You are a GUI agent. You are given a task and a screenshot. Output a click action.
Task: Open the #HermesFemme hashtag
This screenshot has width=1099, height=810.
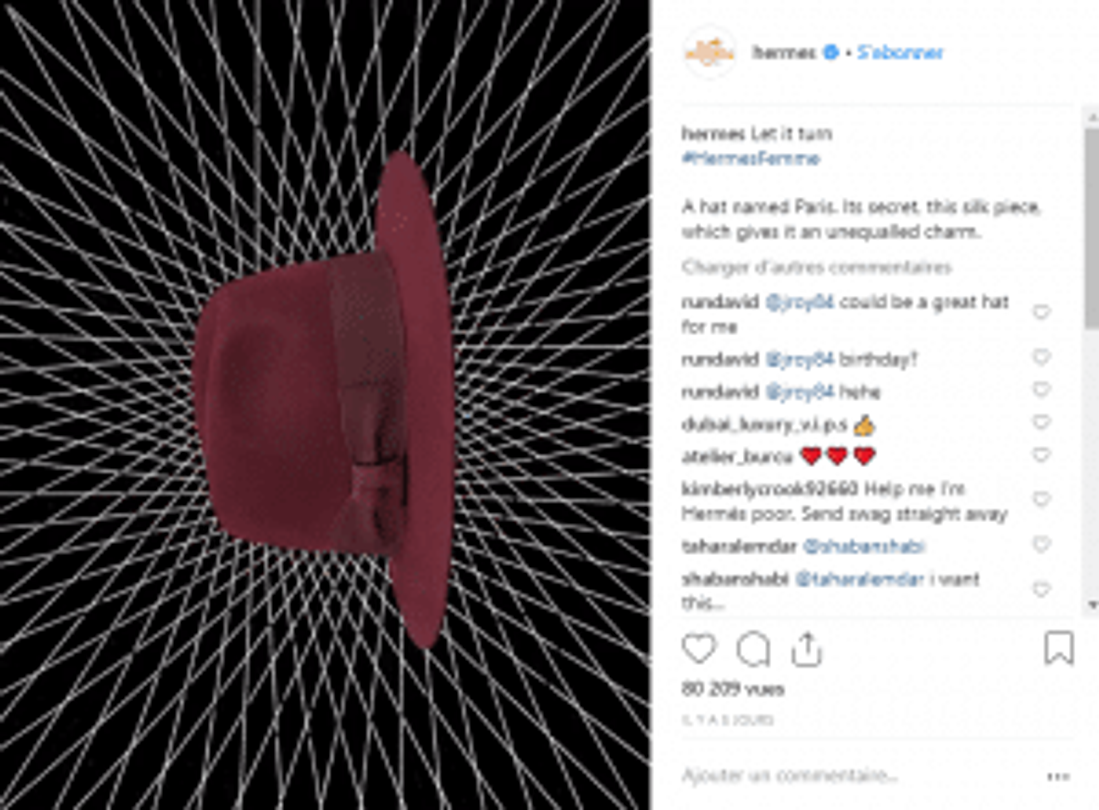click(x=750, y=158)
